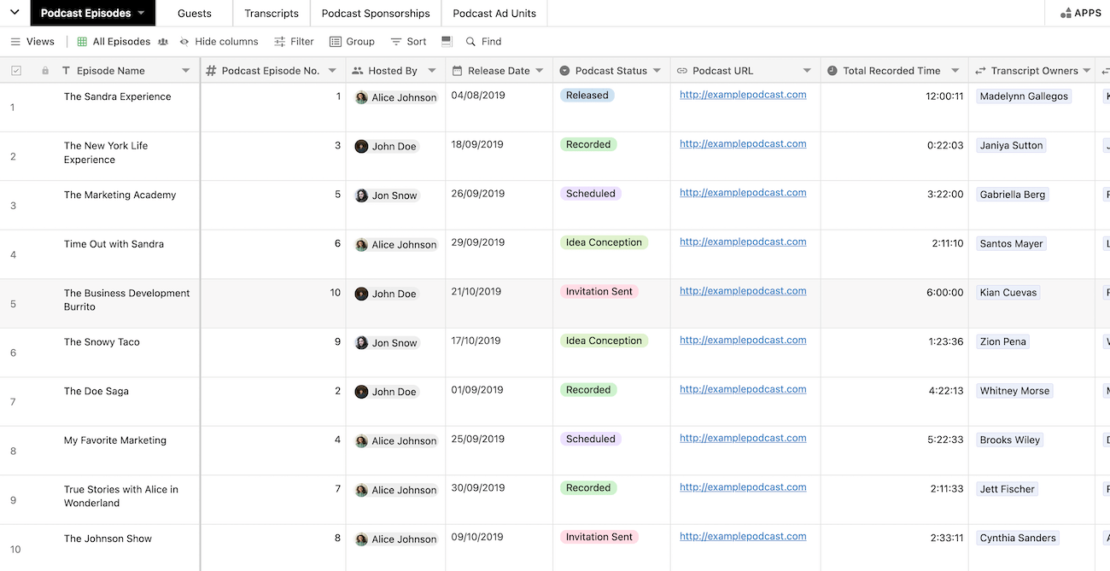Open the Podcast Sponsorships tab

click(x=375, y=13)
